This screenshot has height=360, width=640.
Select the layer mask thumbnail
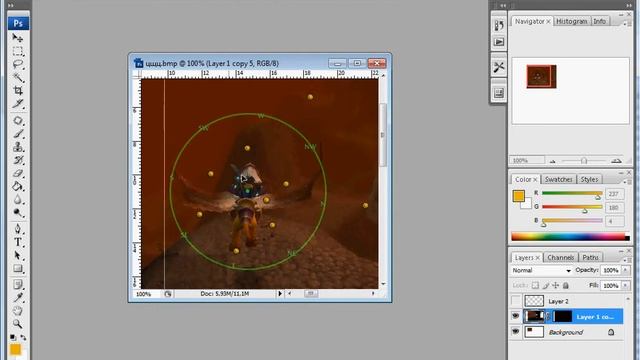click(562, 316)
